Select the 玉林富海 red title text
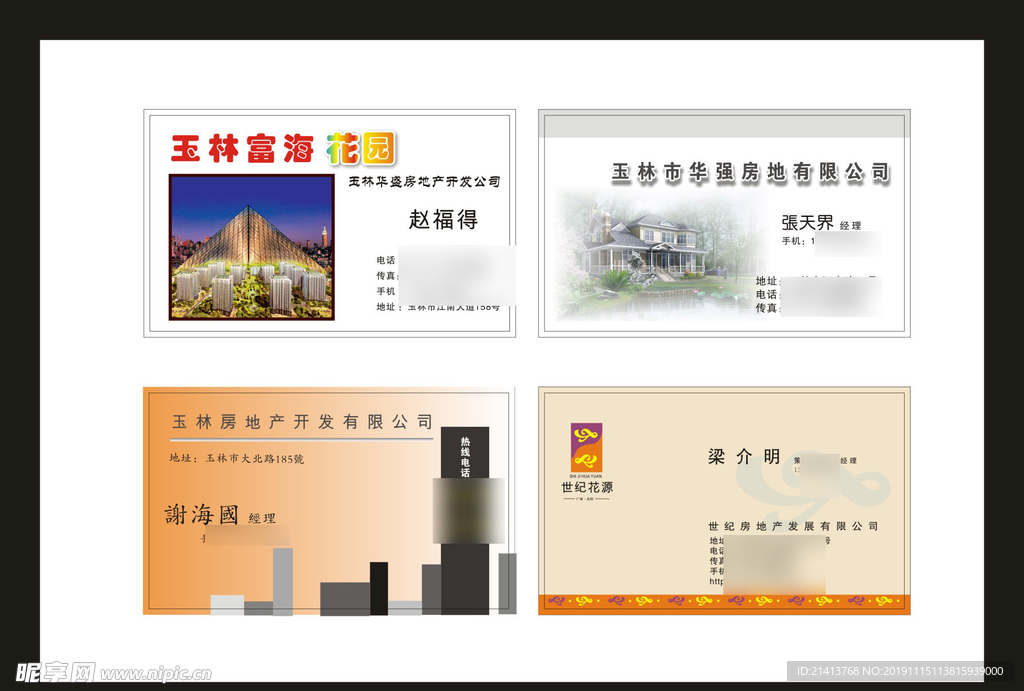This screenshot has width=1024, height=691. point(240,148)
